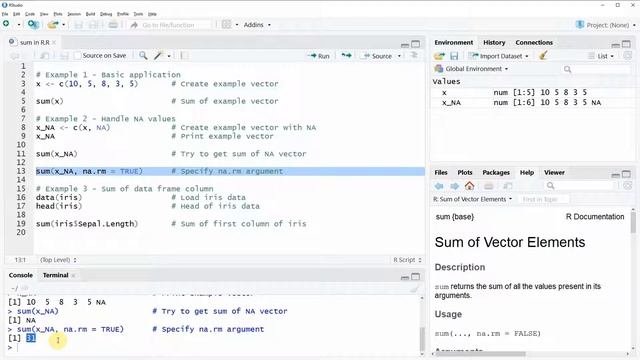This screenshot has height=360, width=640.
Task: Click the environment search field
Action: (x=597, y=69)
